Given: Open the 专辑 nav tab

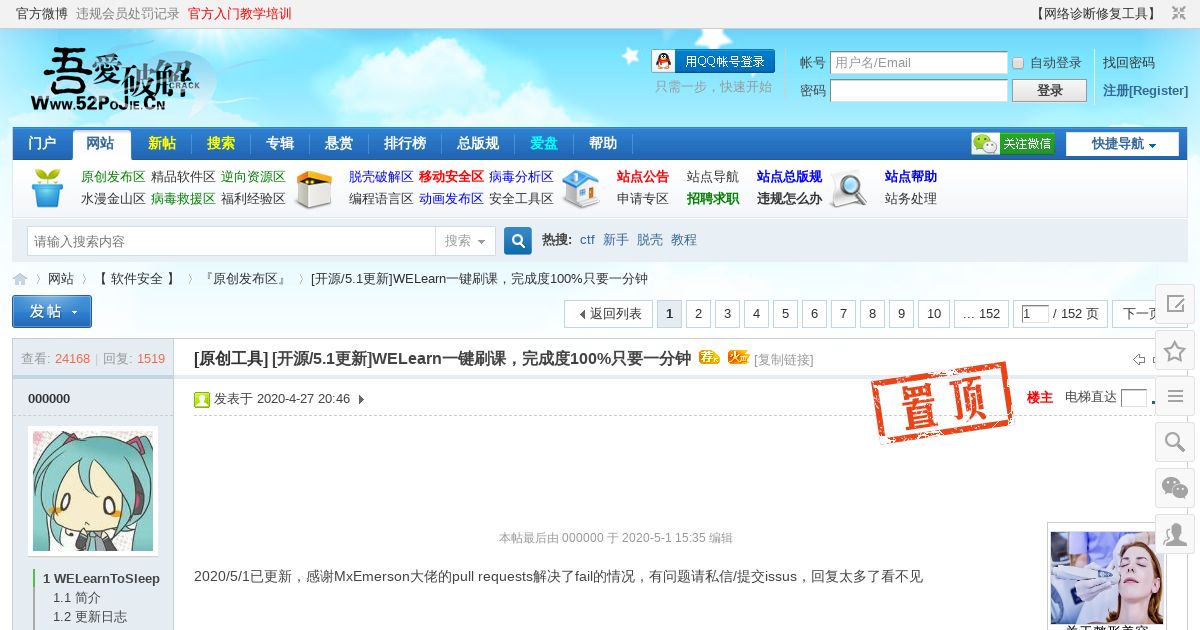Looking at the screenshot, I should [x=280, y=143].
